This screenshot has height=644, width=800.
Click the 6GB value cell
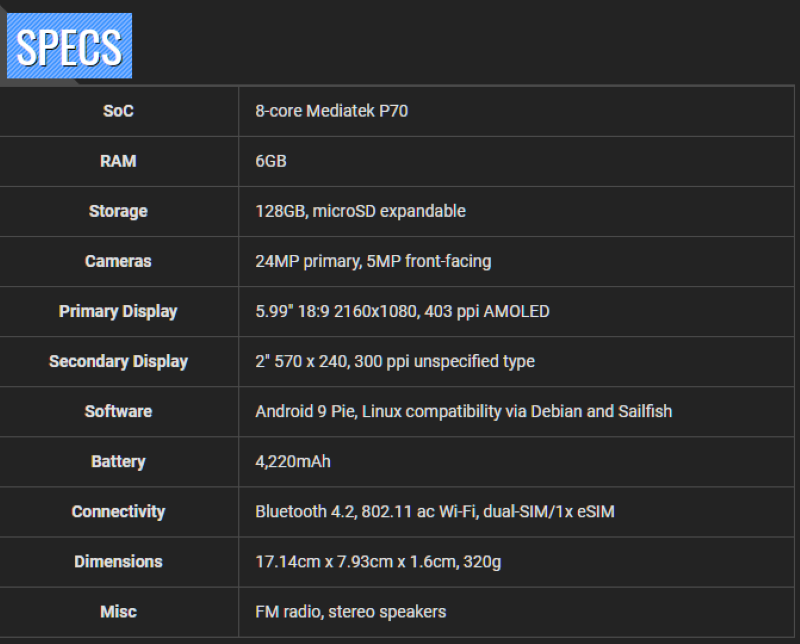[271, 161]
